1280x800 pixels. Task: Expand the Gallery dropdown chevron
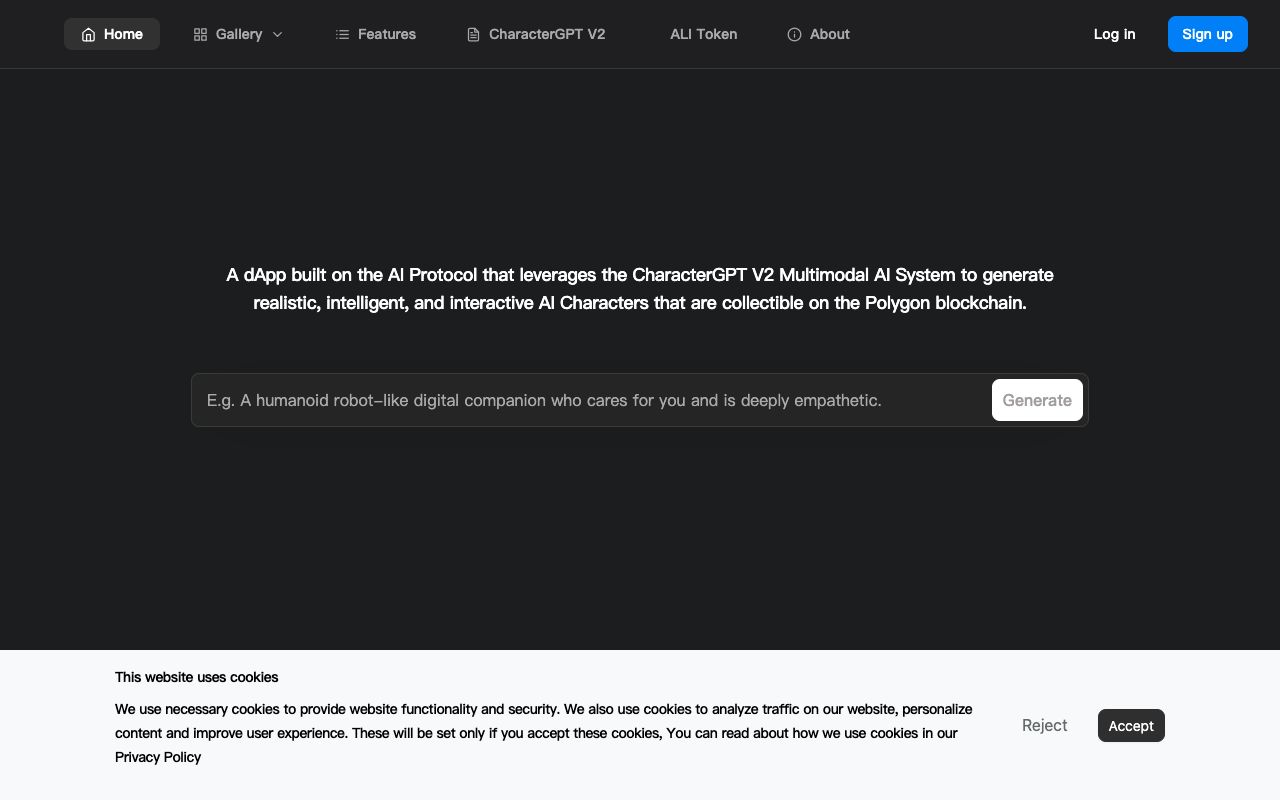tap(278, 35)
